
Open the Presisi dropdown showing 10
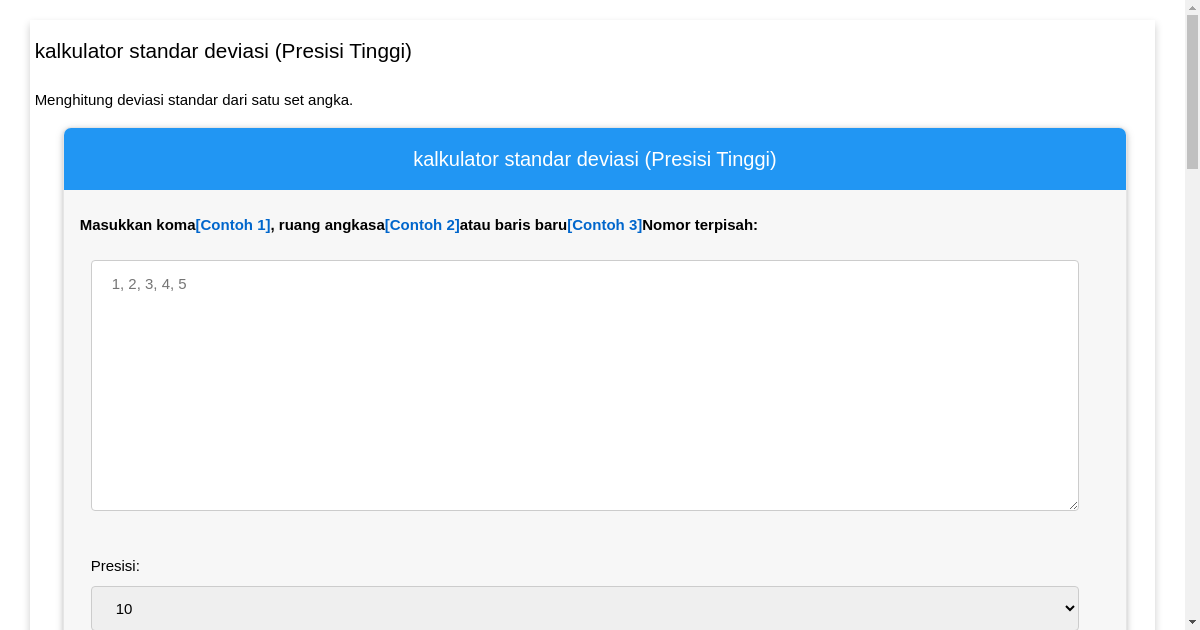coord(584,608)
